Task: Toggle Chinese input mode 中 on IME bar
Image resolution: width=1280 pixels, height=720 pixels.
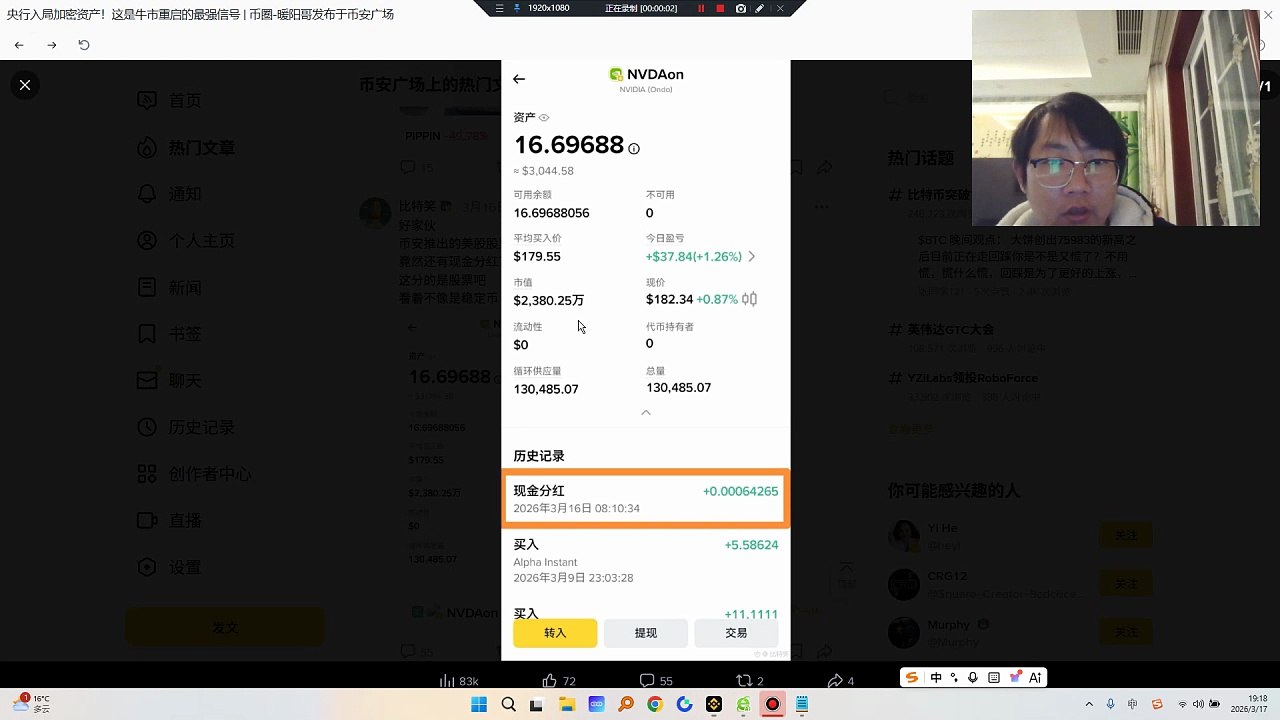Action: (x=936, y=678)
